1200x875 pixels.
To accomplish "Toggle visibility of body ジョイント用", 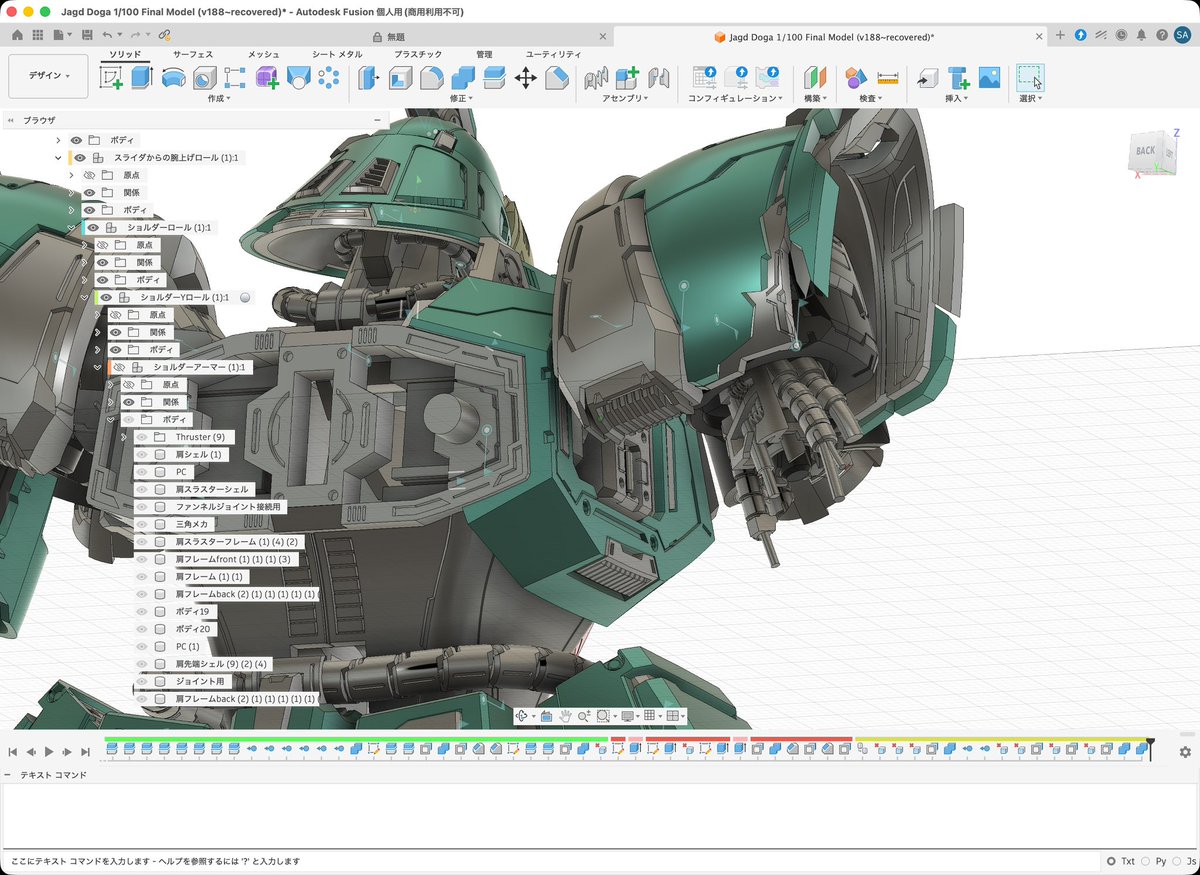I will click(141, 682).
